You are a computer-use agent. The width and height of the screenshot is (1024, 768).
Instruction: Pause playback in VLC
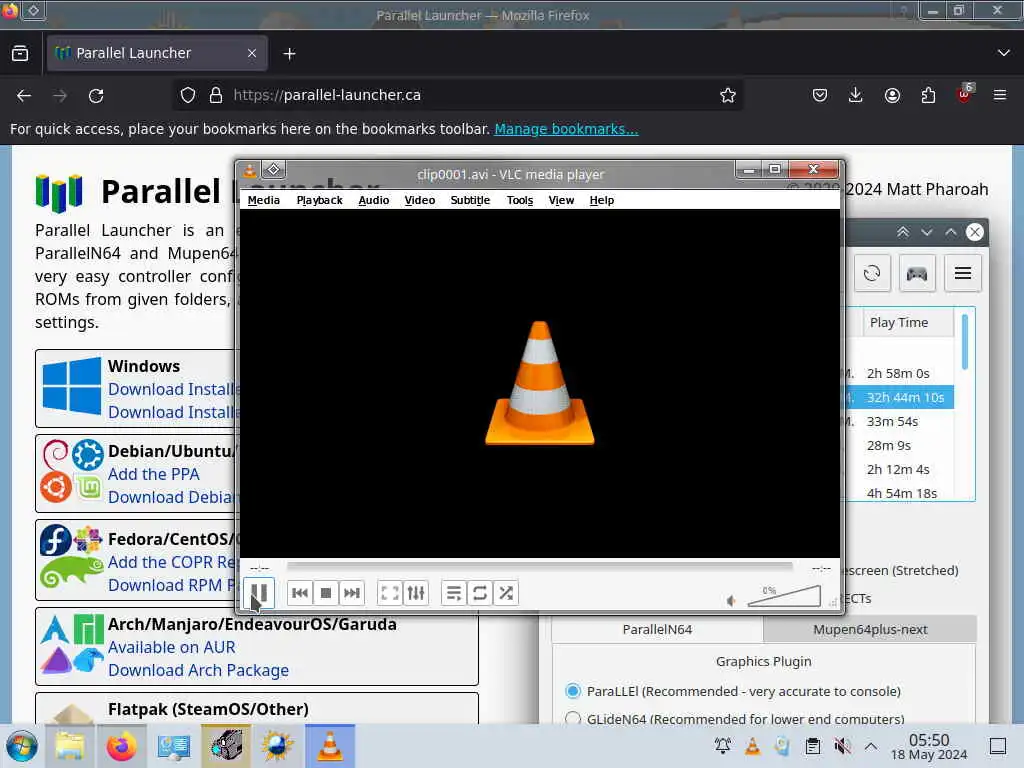pyautogui.click(x=259, y=593)
